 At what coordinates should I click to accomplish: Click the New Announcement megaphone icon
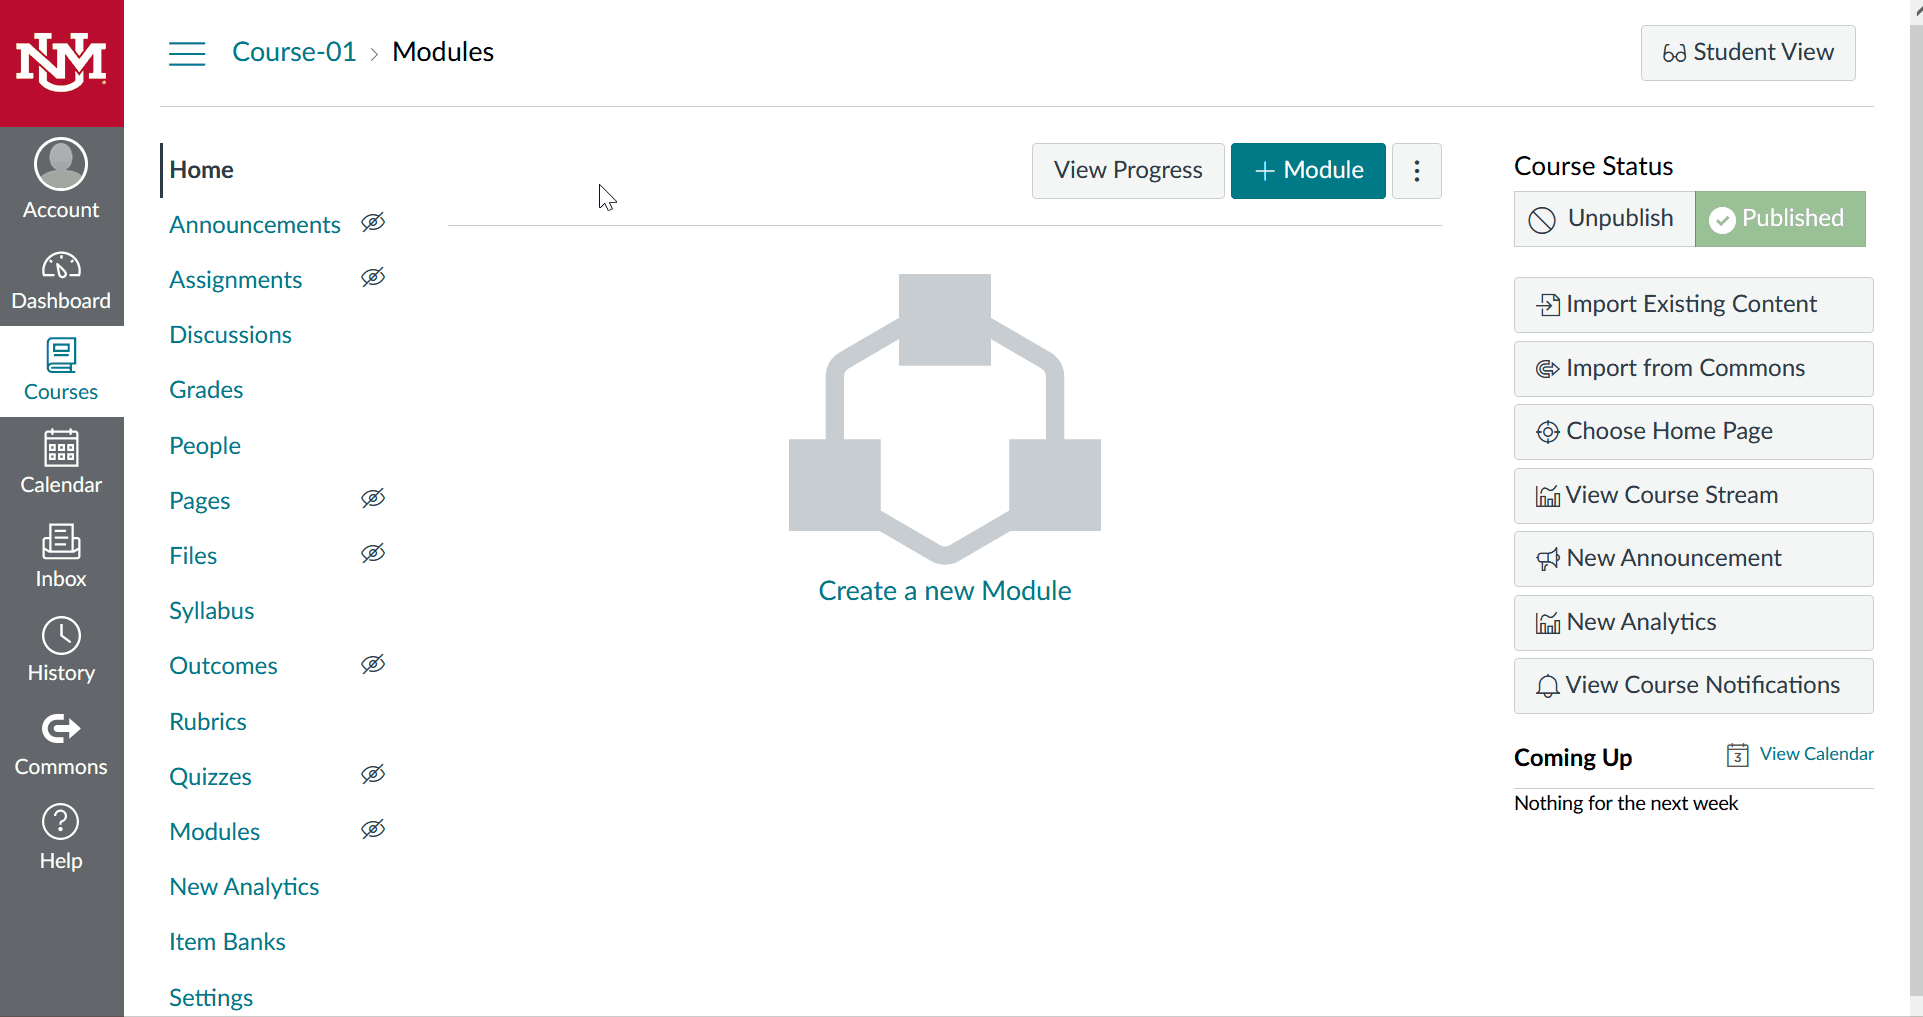click(1548, 559)
